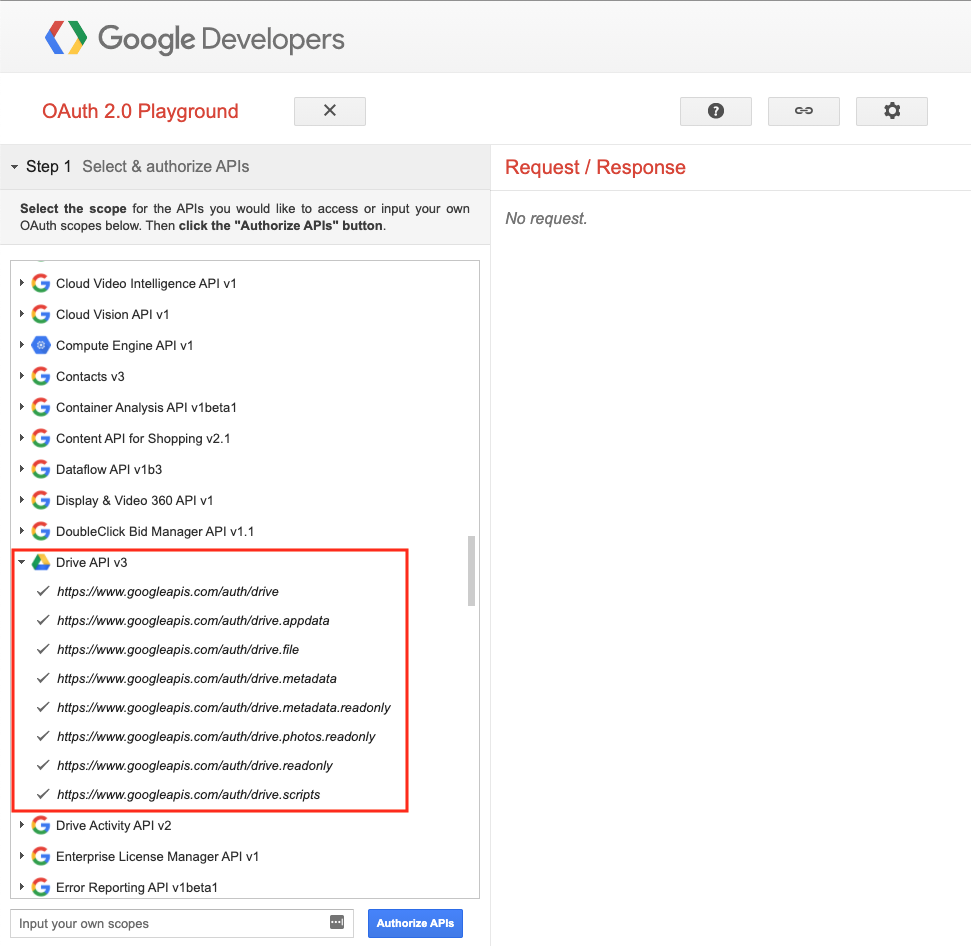Select the Drive API v3 label
Screen dimensions: 971x946
click(92, 562)
